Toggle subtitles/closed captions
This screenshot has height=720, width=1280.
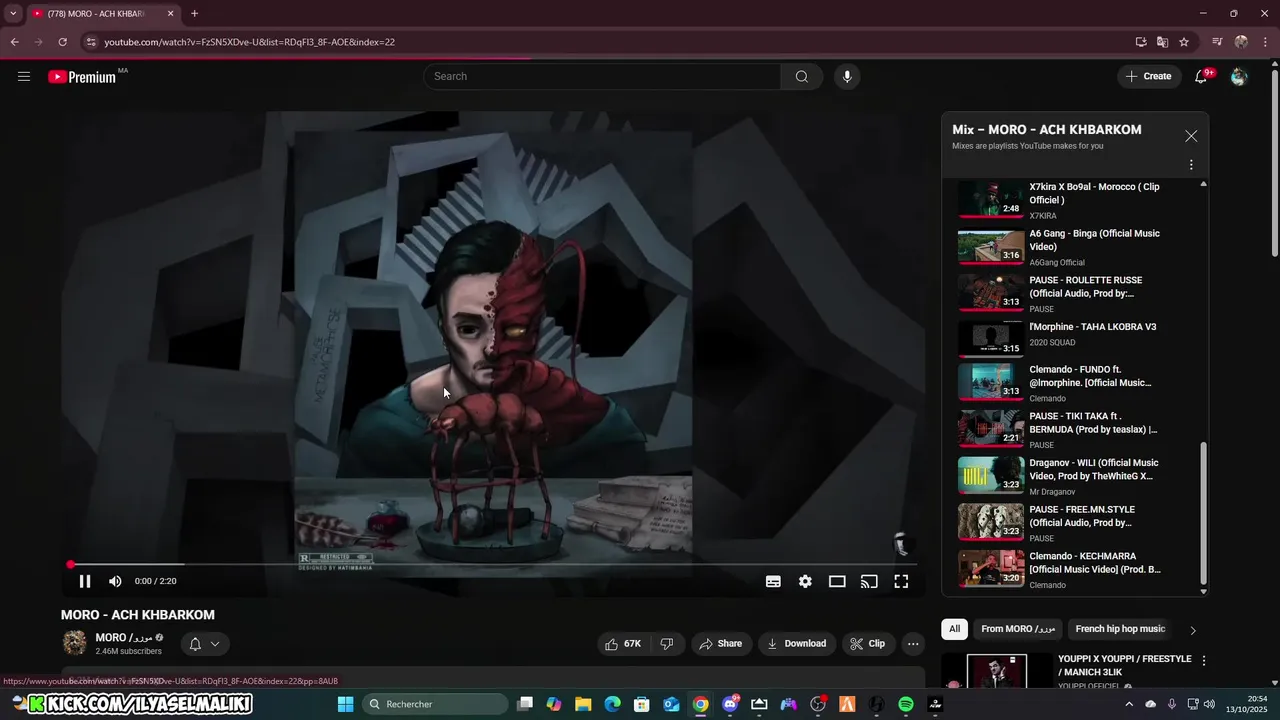(x=773, y=581)
